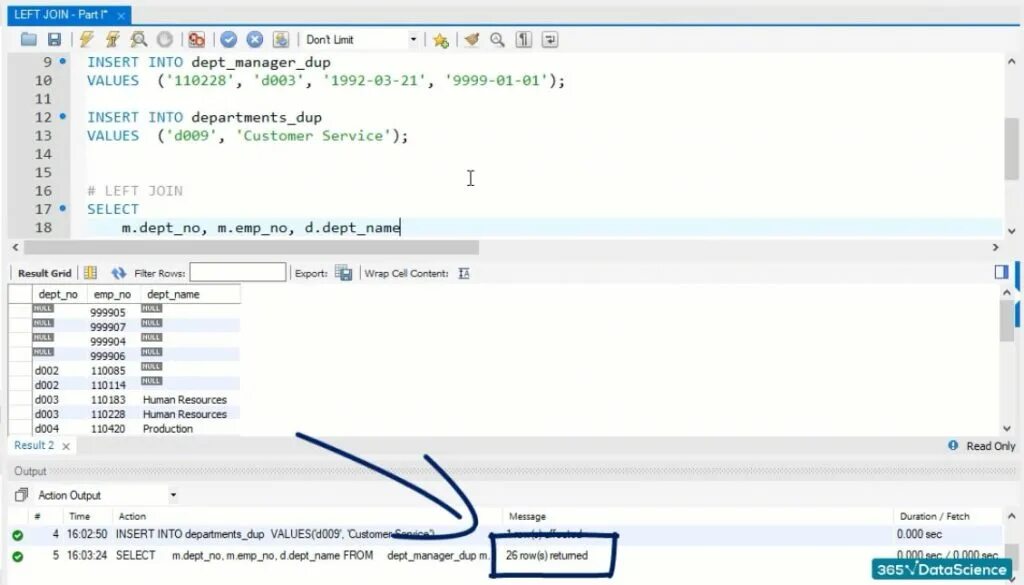Execute statement under cursor lightning icon
Viewport: 1024px width, 585px height.
click(112, 40)
